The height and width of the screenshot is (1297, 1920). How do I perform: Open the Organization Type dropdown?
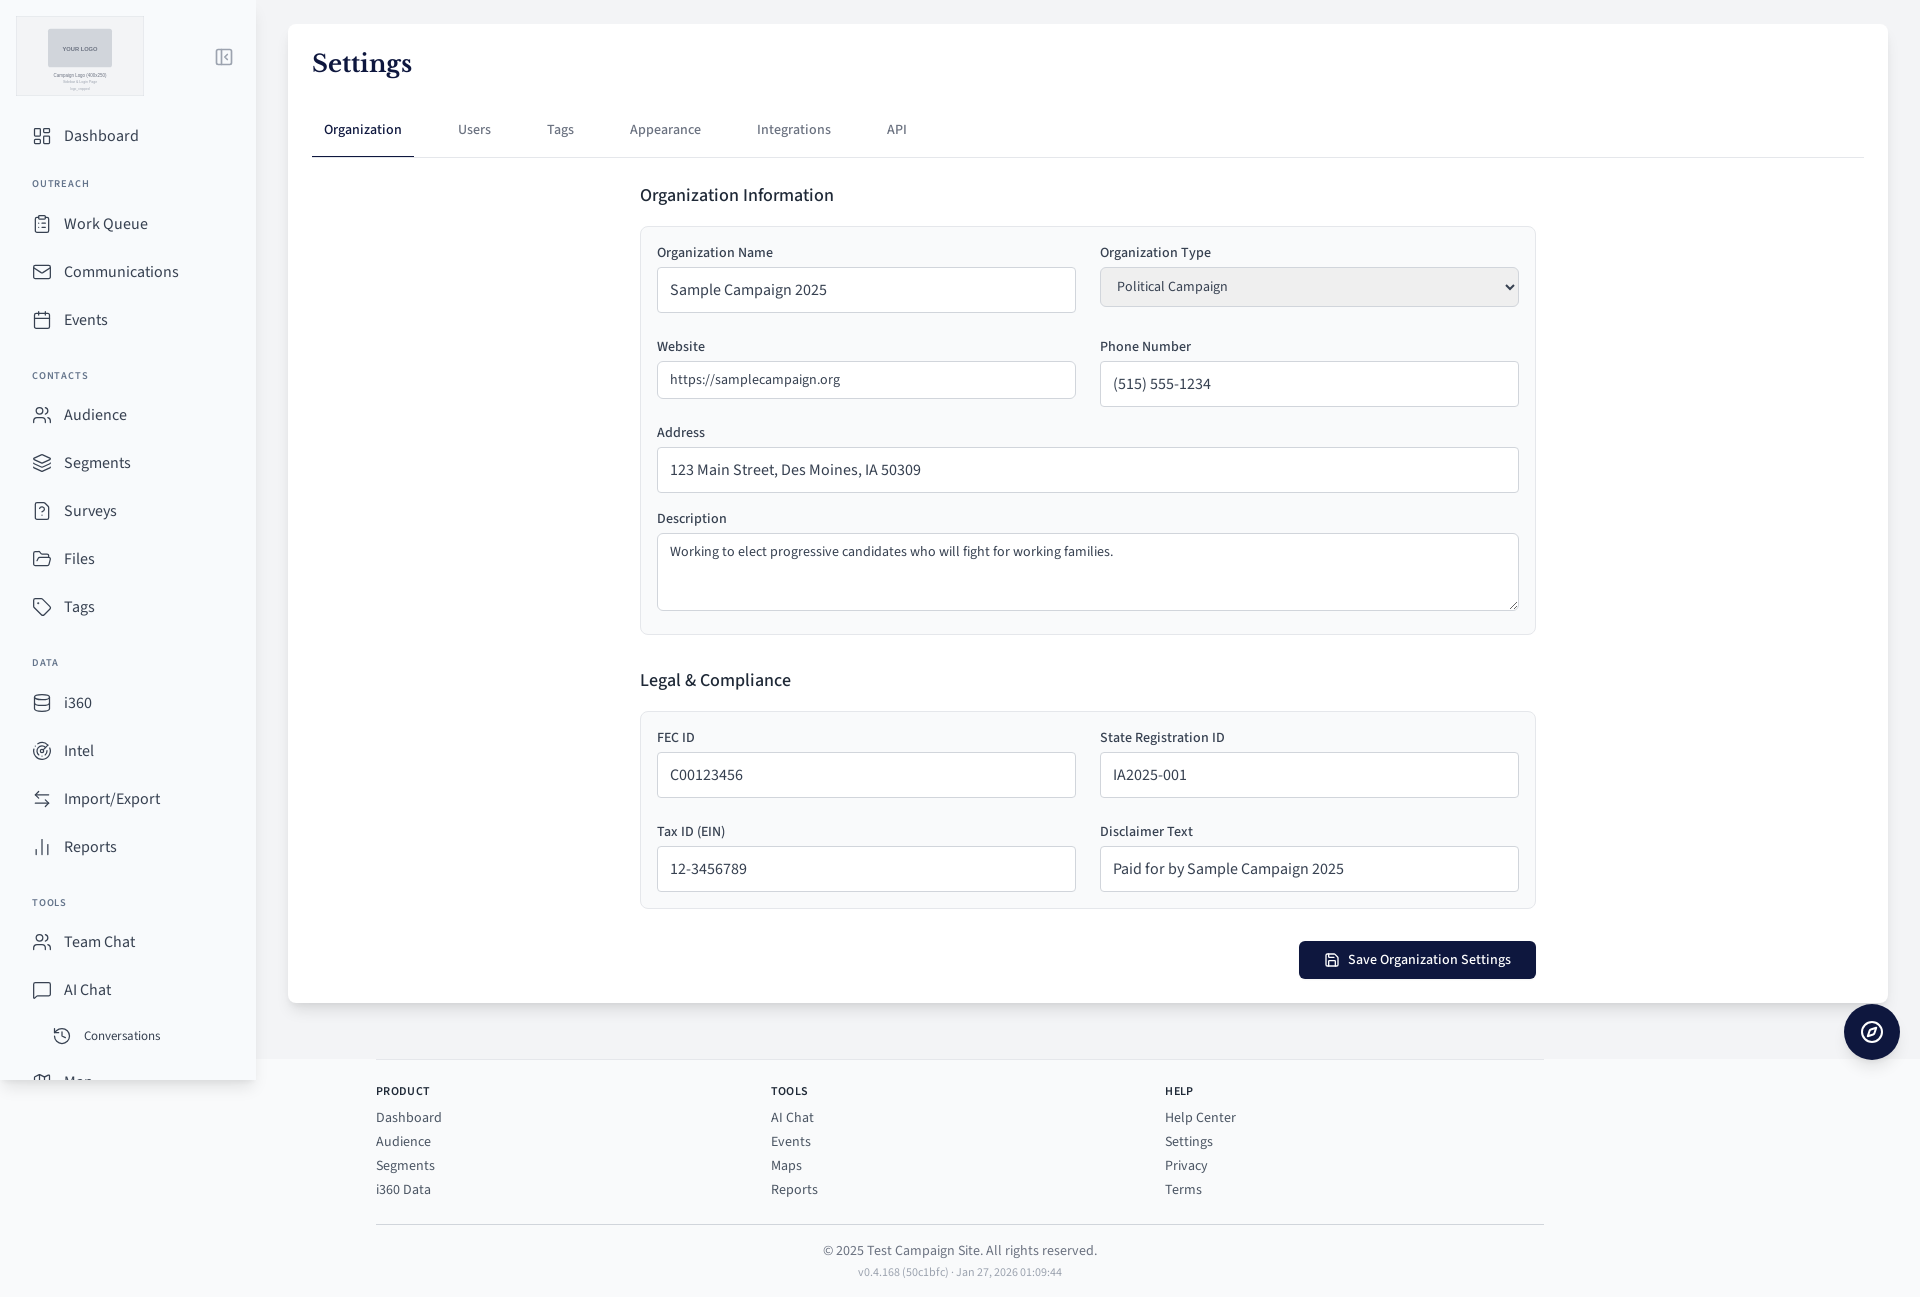(x=1308, y=287)
